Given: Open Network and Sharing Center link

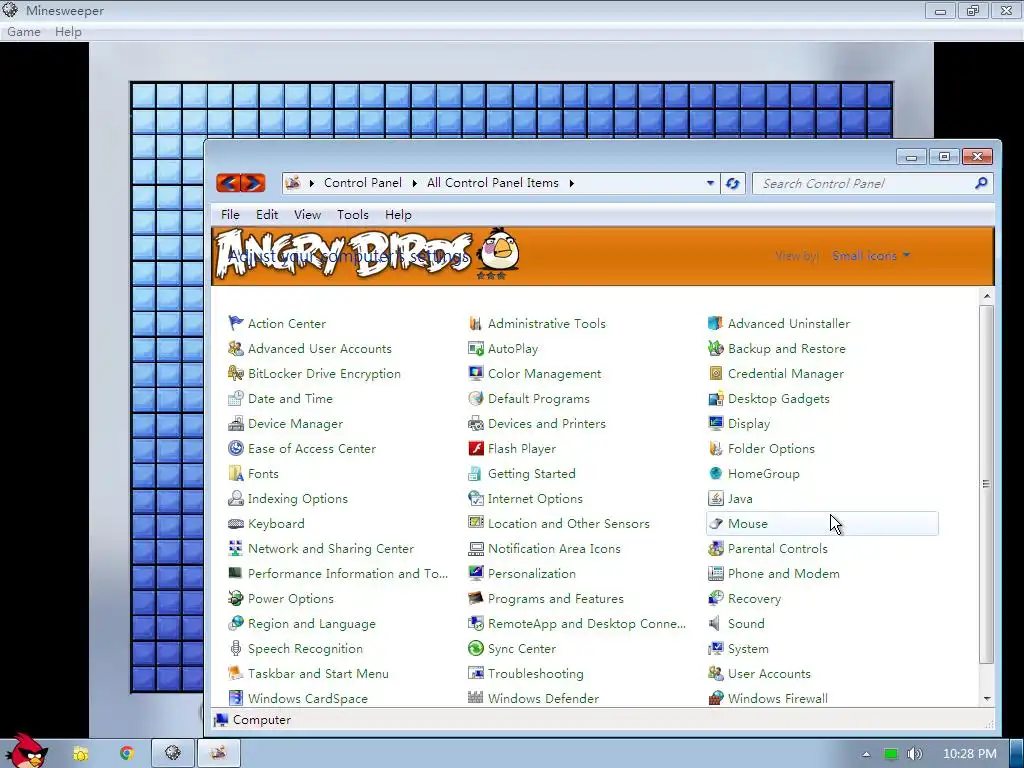Looking at the screenshot, I should pyautogui.click(x=330, y=549).
